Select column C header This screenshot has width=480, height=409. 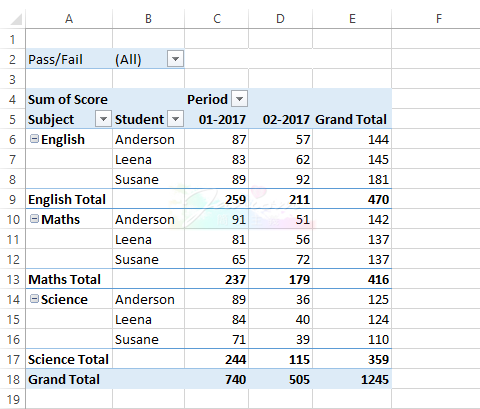tap(217, 19)
